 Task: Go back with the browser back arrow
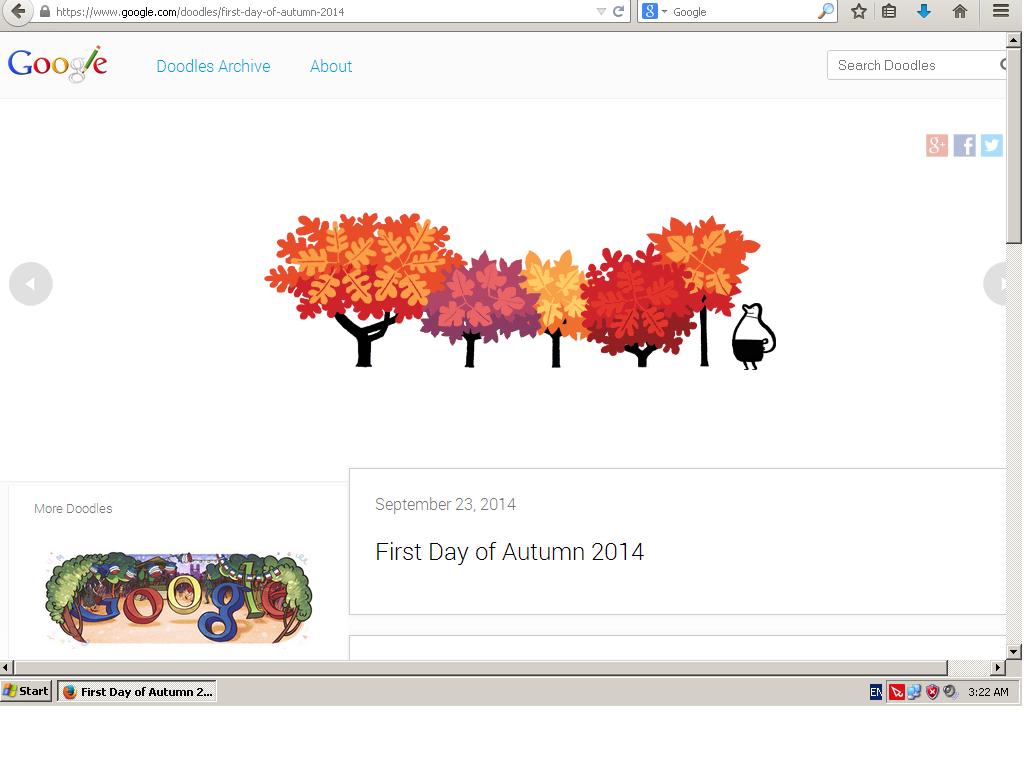[17, 11]
